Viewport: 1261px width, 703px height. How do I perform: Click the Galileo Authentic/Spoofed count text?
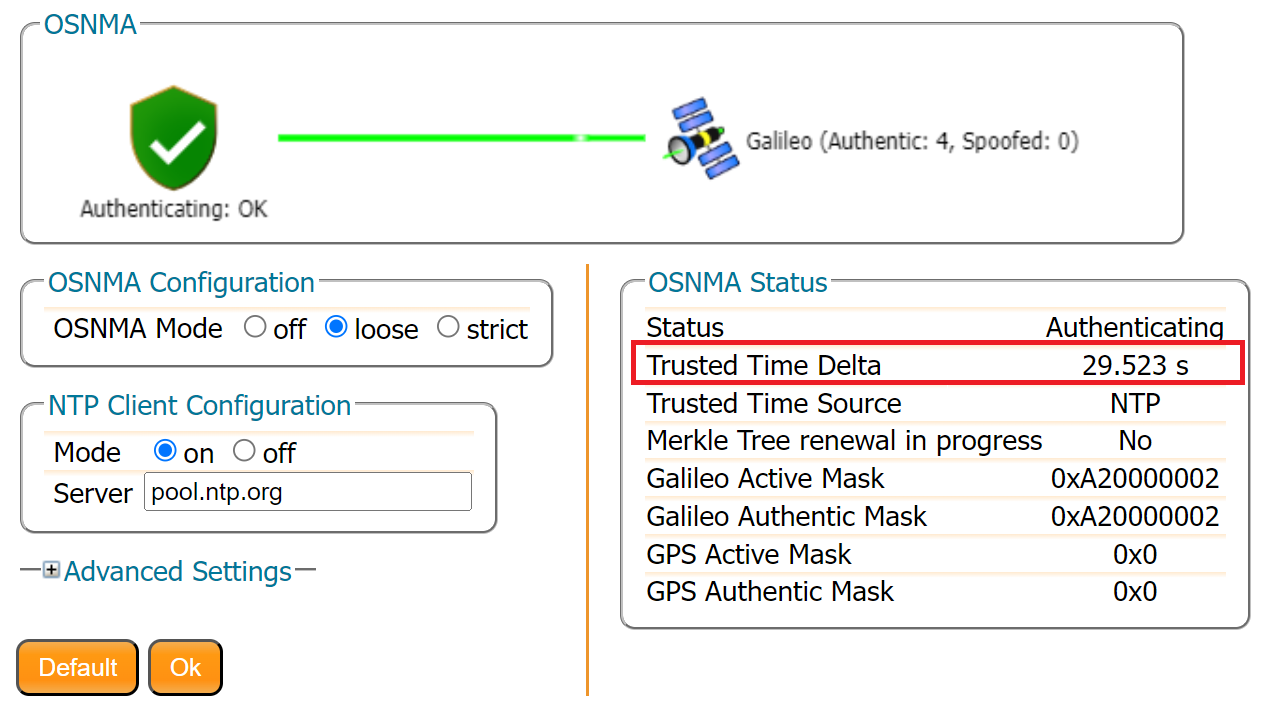912,141
